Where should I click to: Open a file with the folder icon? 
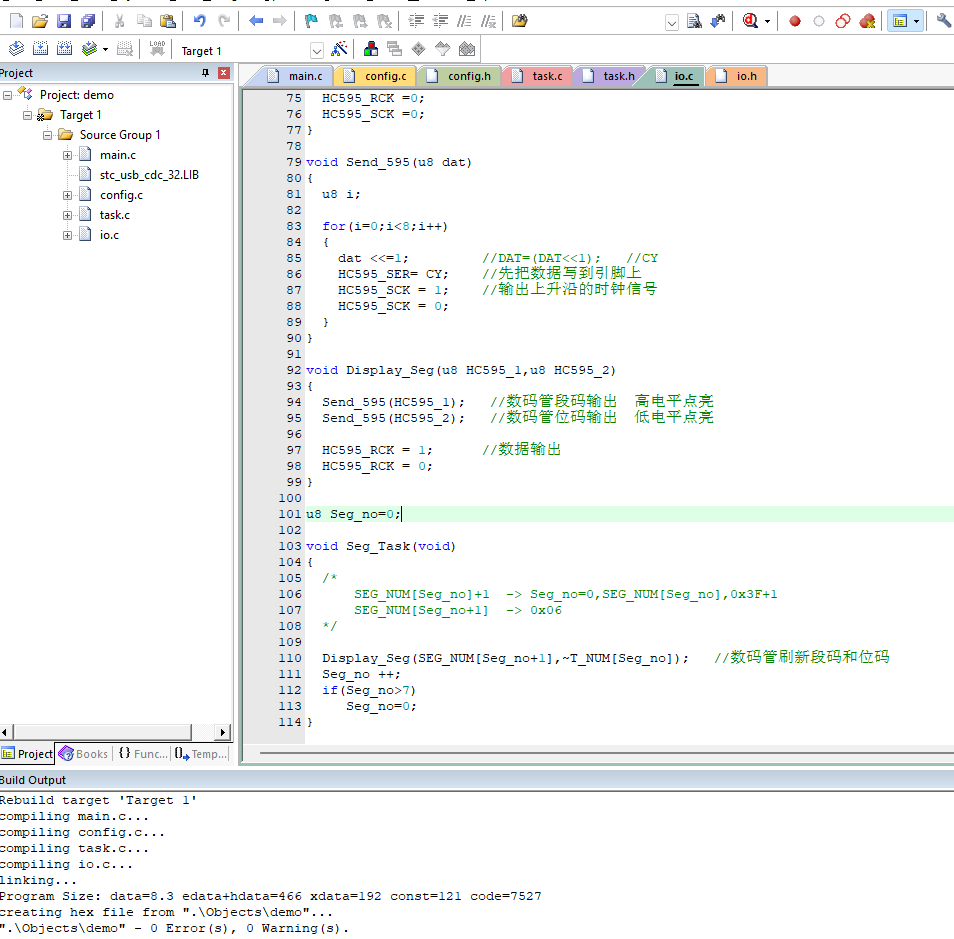tap(40, 21)
